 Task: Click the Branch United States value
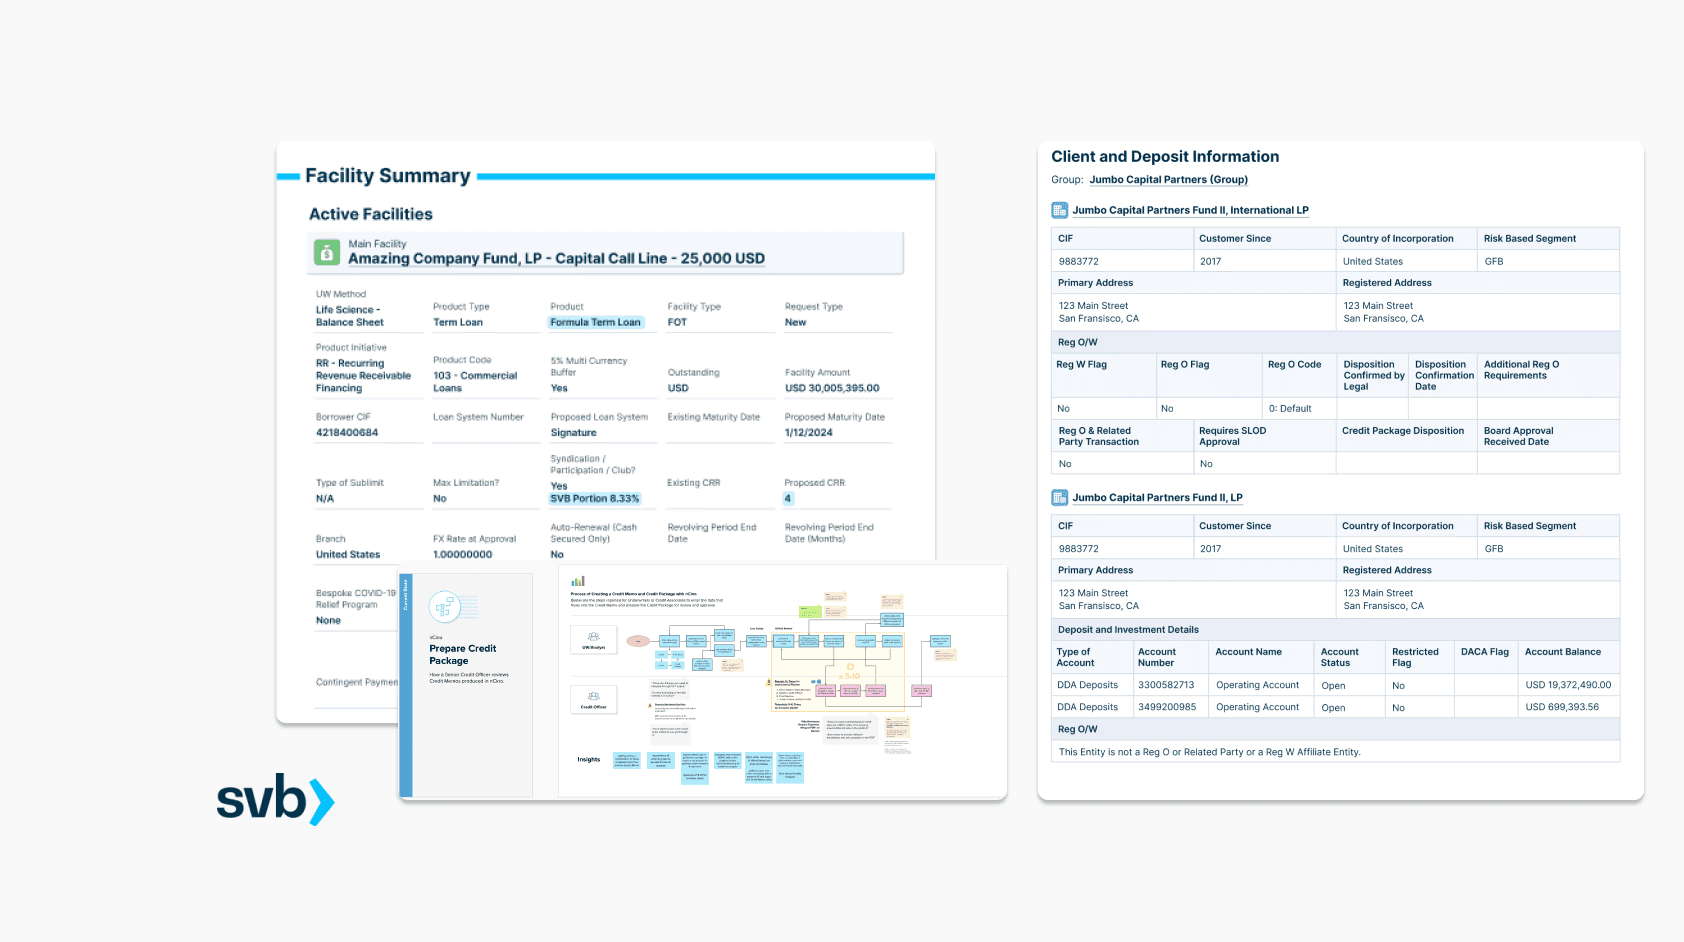click(x=348, y=554)
